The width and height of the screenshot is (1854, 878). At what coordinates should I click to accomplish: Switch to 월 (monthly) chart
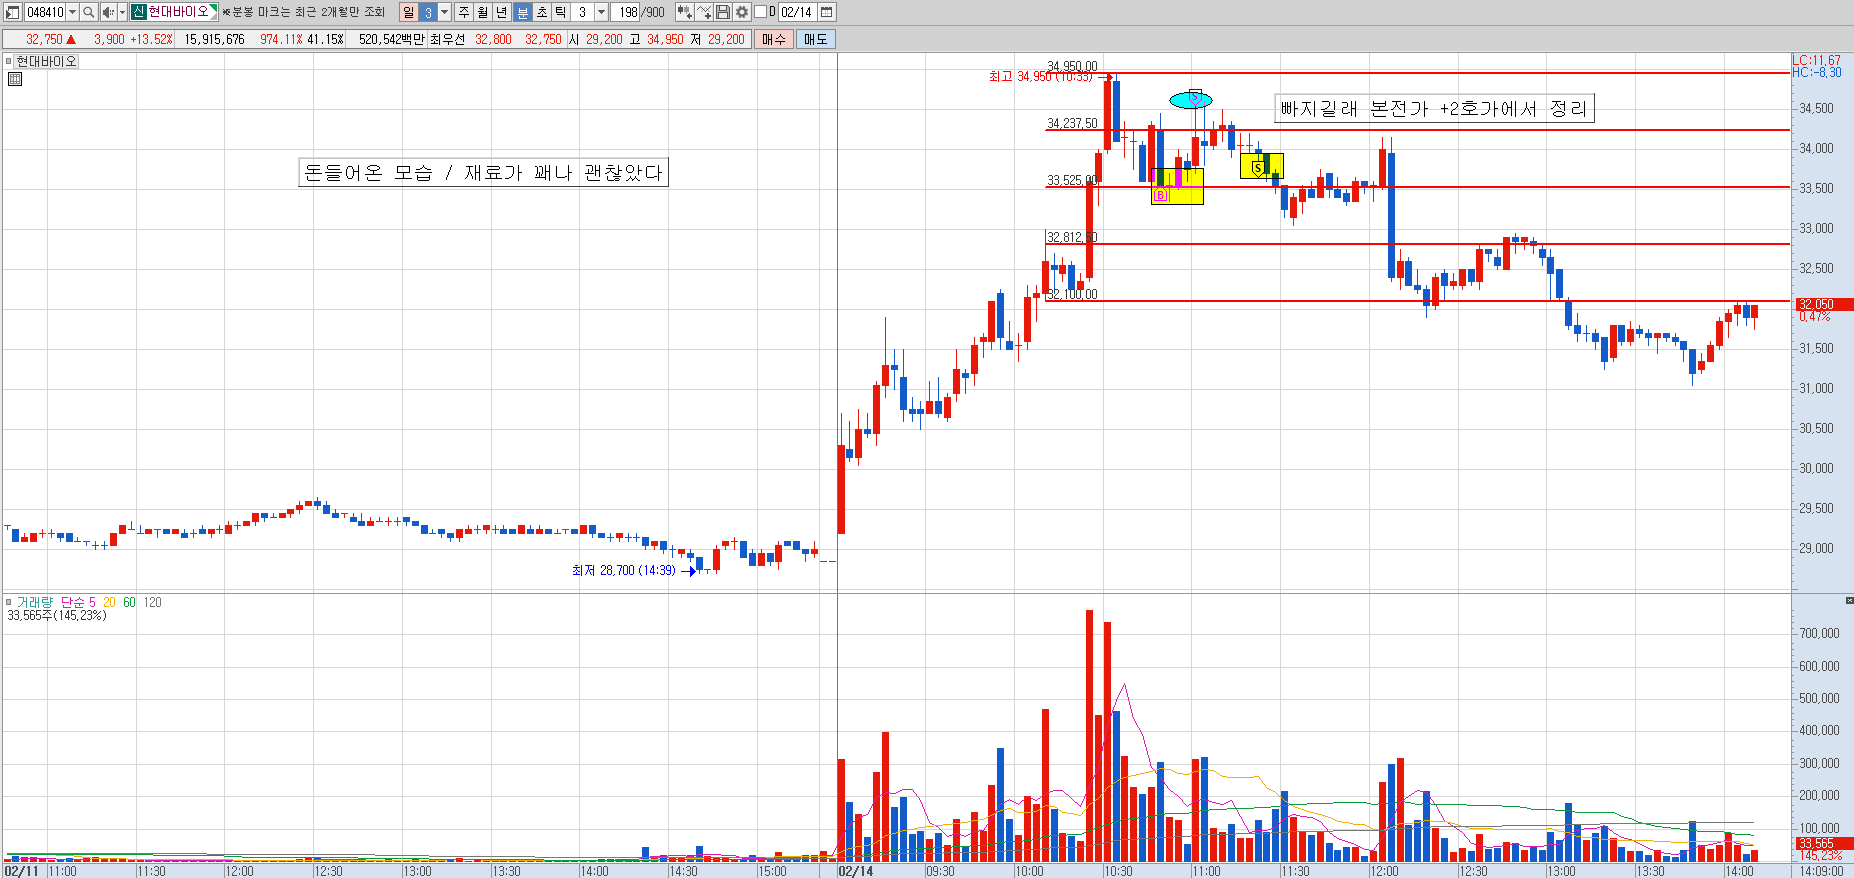pyautogui.click(x=483, y=12)
